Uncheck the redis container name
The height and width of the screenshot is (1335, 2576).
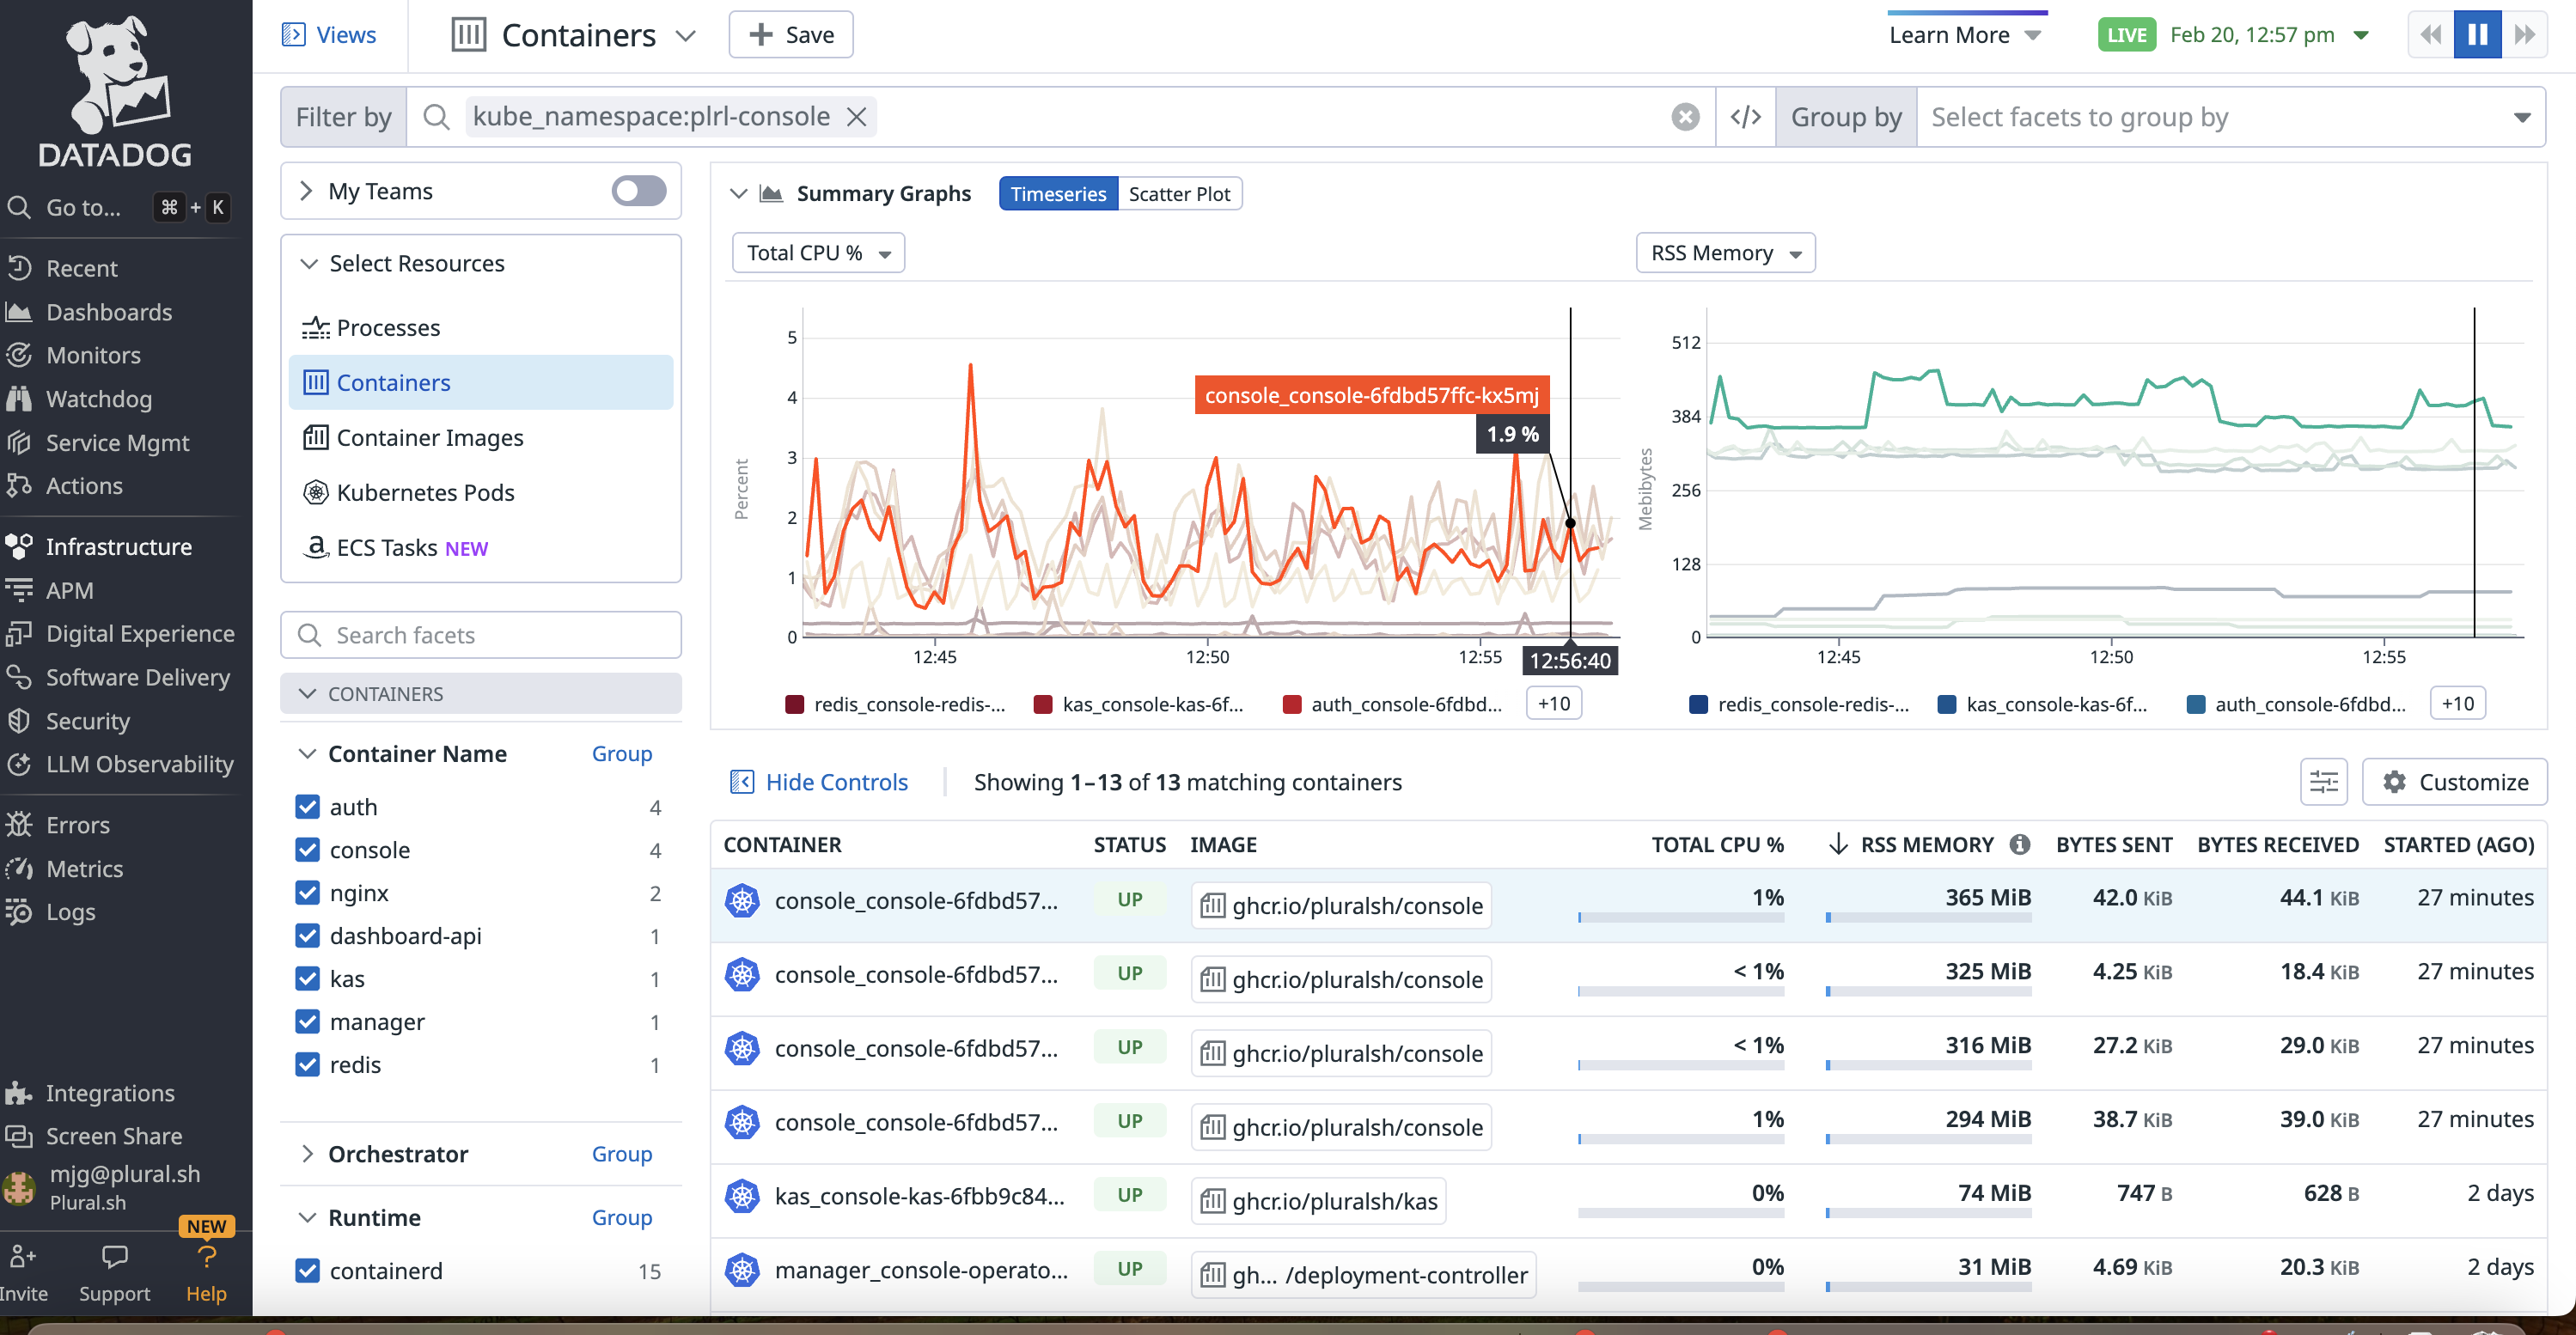pos(308,1065)
